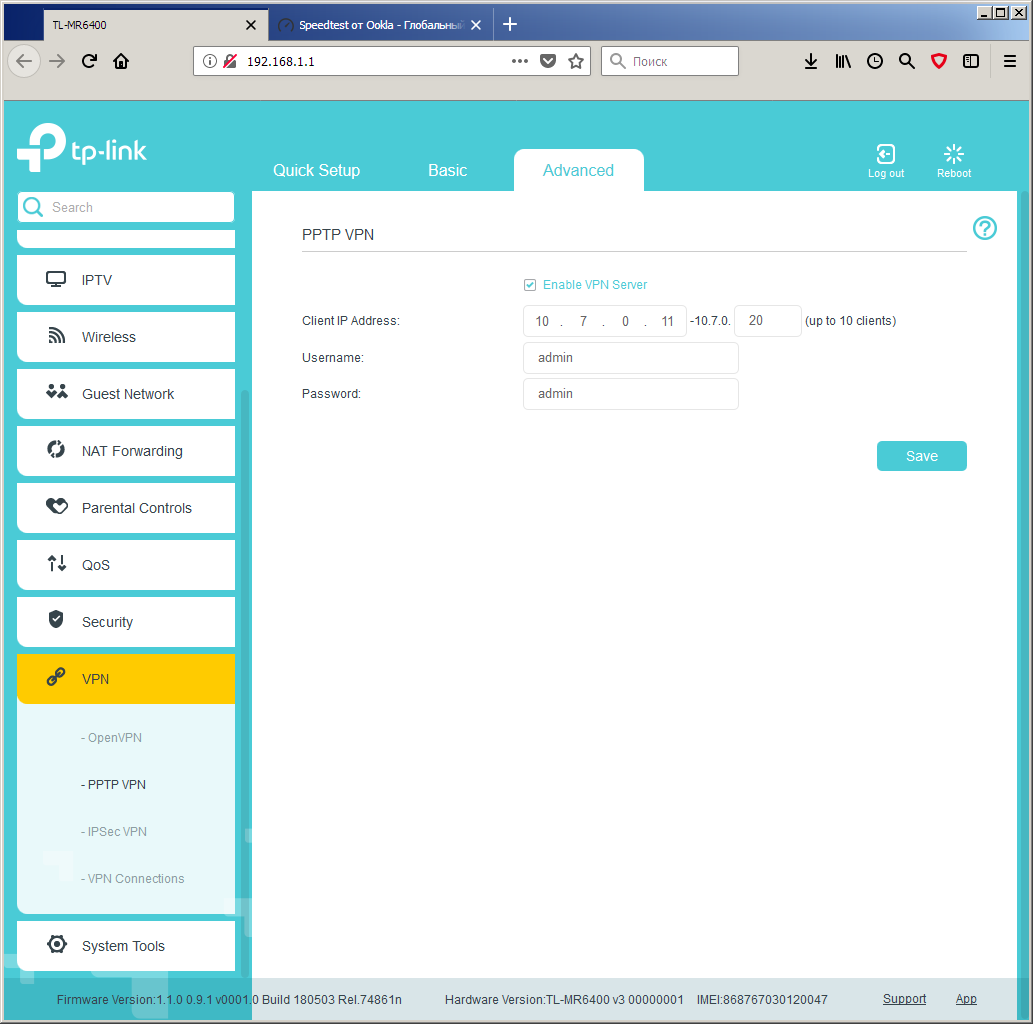The width and height of the screenshot is (1033, 1024).
Task: Collapse the VPN sidebar section
Action: pos(126,679)
